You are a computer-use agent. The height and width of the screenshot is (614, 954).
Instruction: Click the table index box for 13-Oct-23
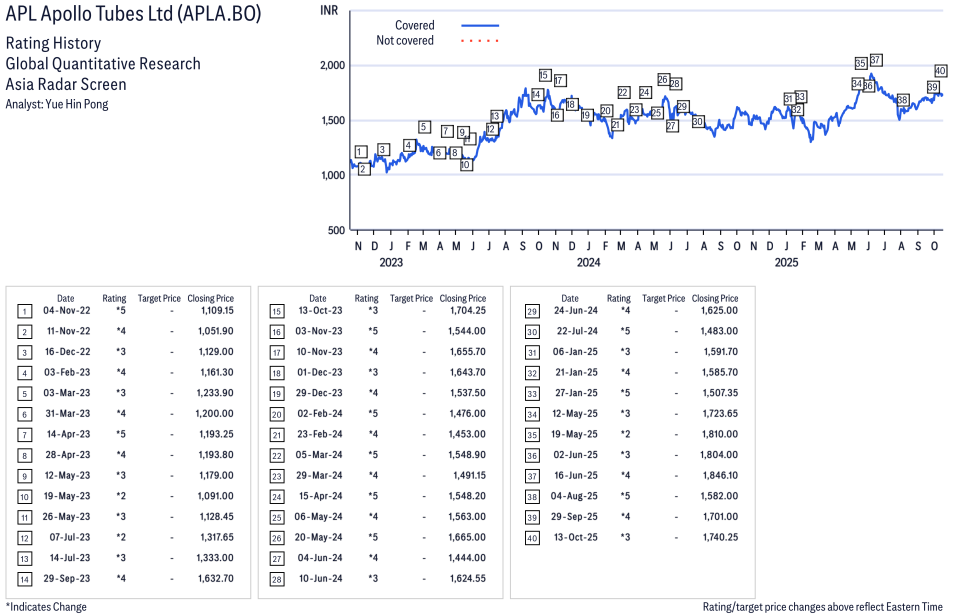coord(275,311)
